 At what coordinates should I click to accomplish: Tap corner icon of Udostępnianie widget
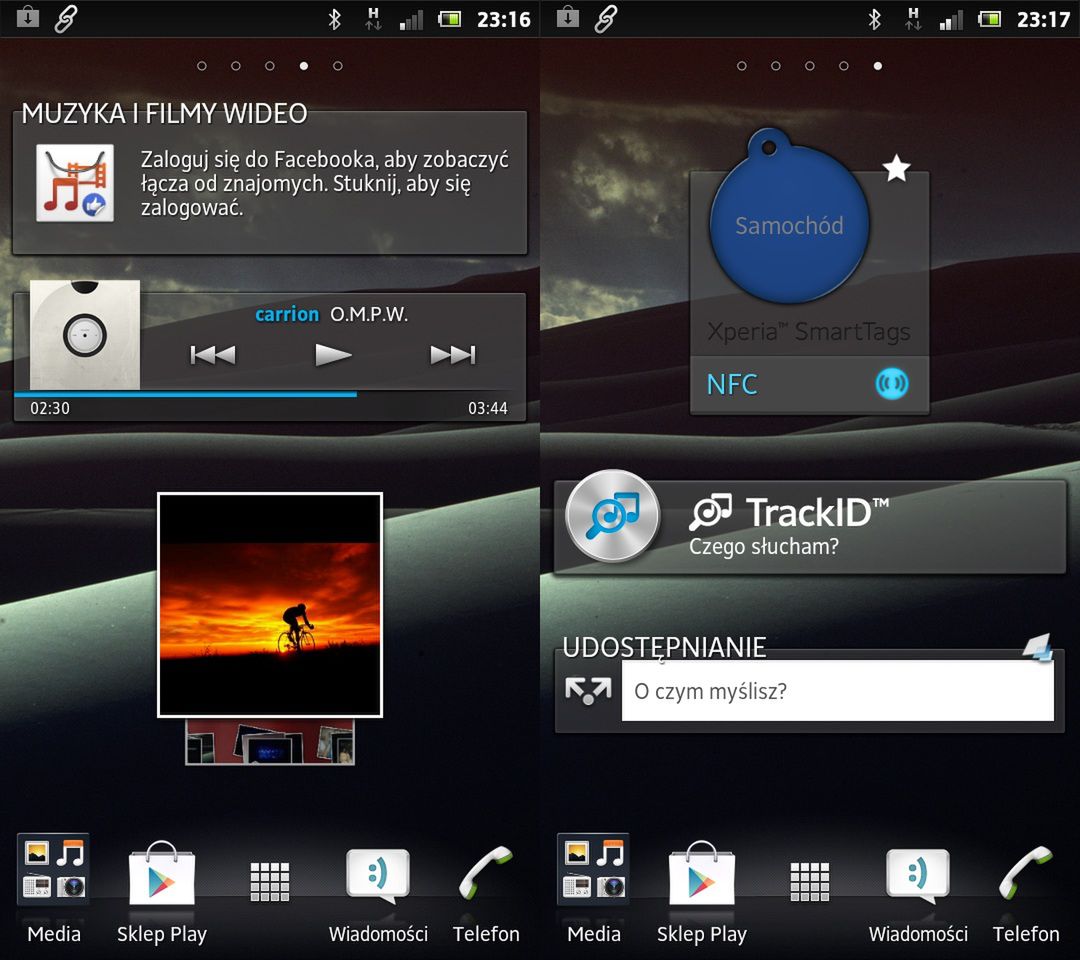click(x=1038, y=647)
